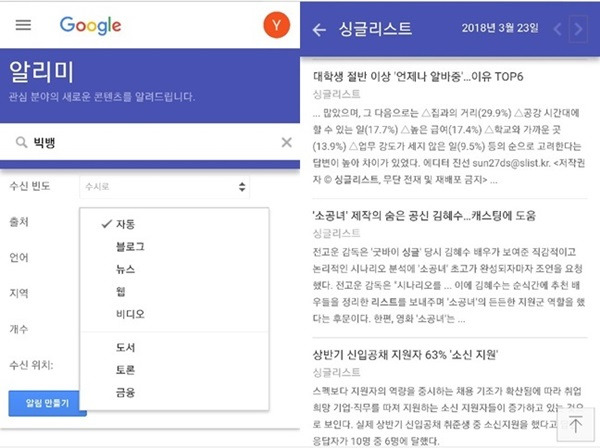
Task: Select 웹 in the source list
Action: pyautogui.click(x=121, y=292)
